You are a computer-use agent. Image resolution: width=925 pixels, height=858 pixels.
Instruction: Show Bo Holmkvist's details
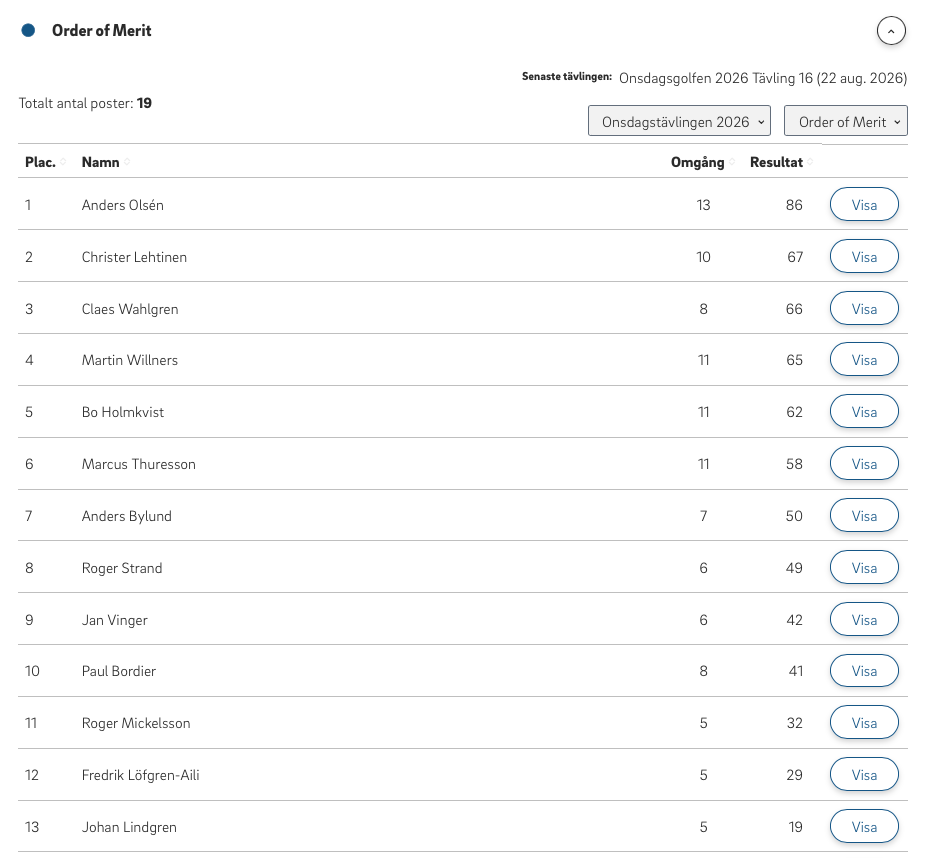[x=864, y=411]
